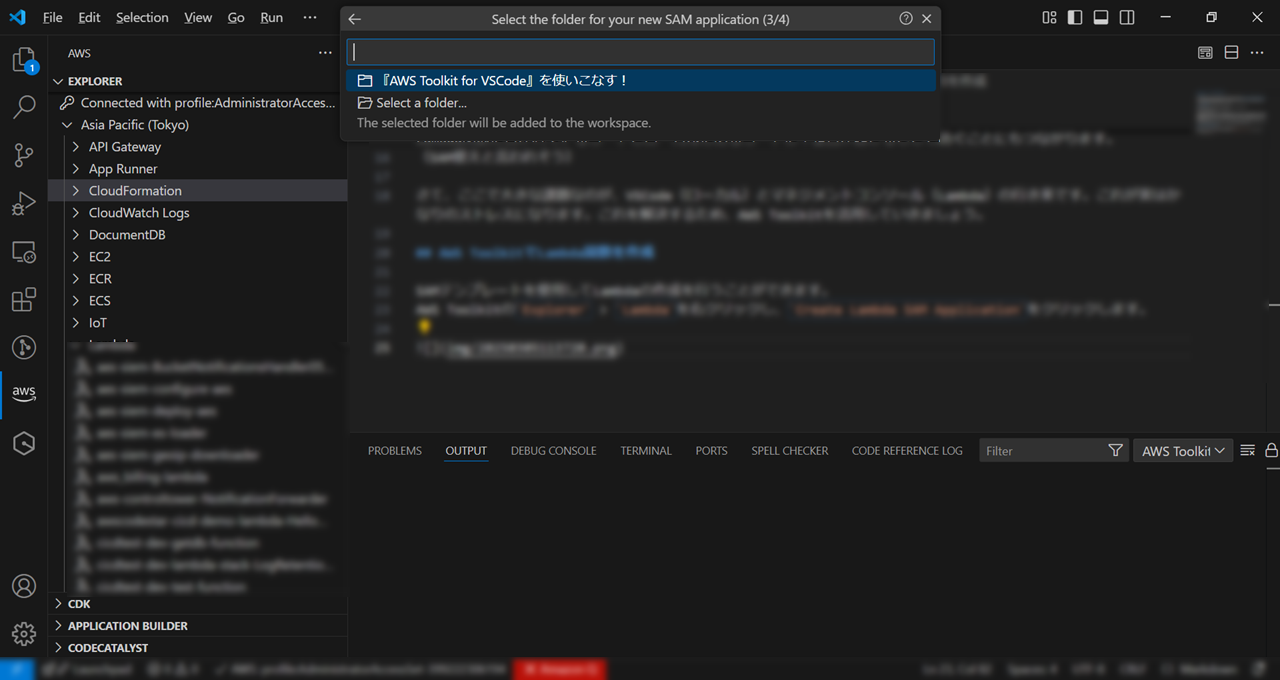
Task: Click the back arrow in the SAM dialog
Action: tap(354, 17)
